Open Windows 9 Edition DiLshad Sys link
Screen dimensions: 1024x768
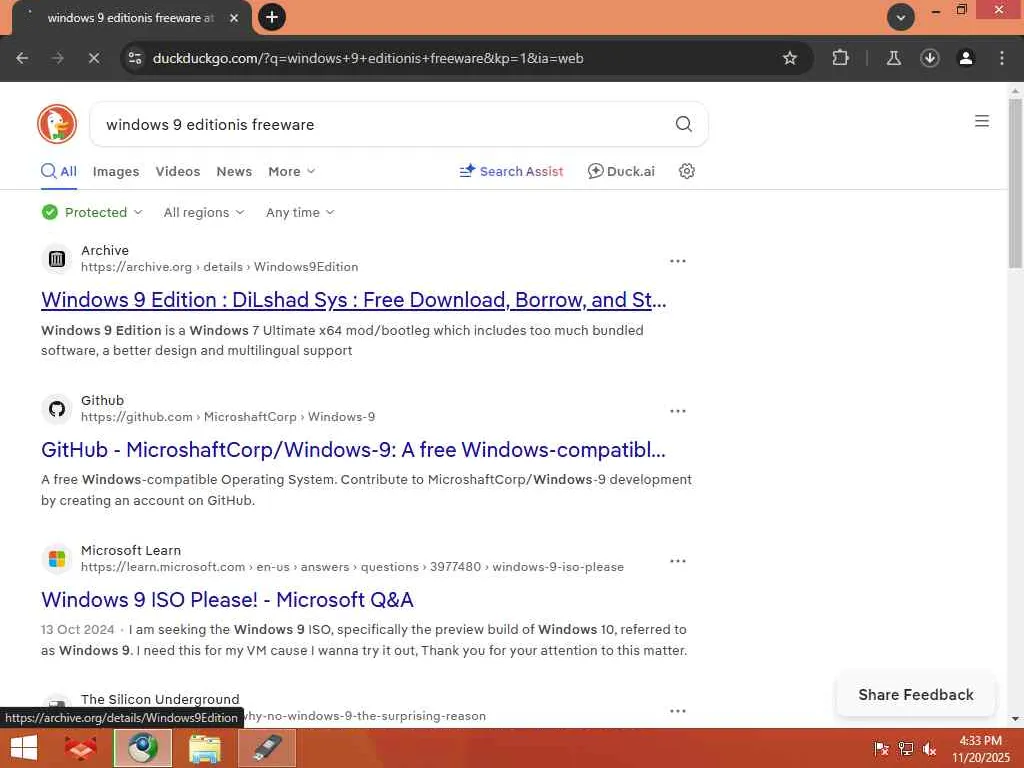coord(353,300)
